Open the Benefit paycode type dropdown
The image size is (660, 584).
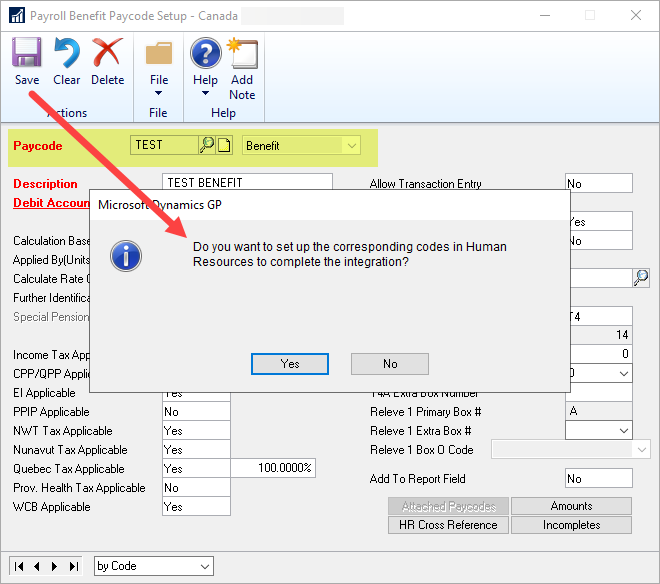coord(350,146)
